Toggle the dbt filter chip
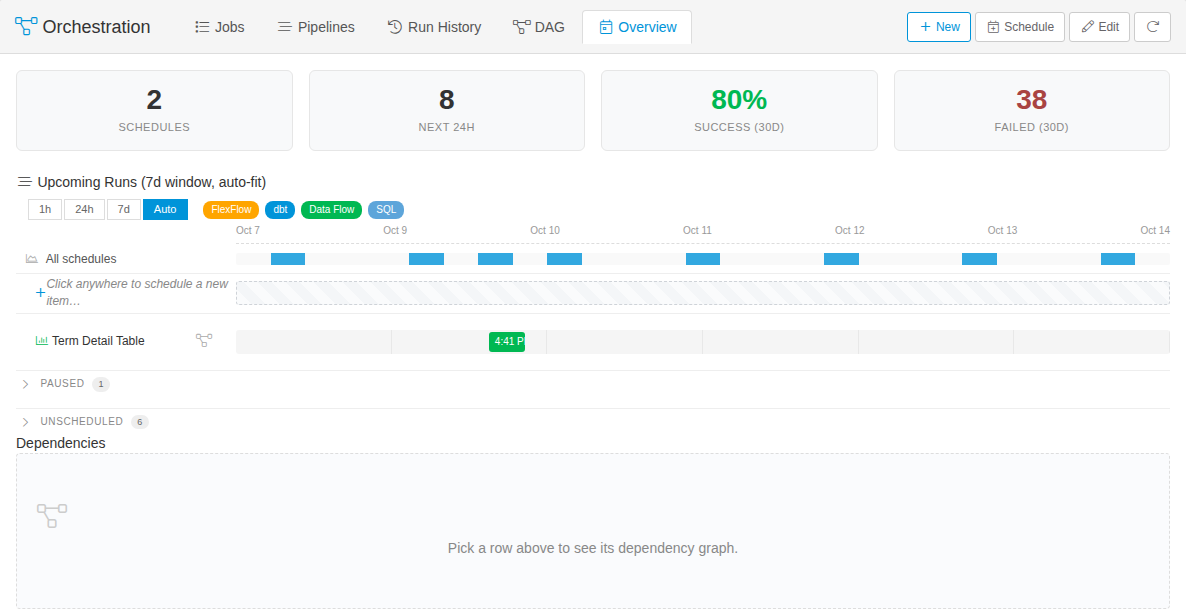This screenshot has width=1186, height=609. point(280,210)
